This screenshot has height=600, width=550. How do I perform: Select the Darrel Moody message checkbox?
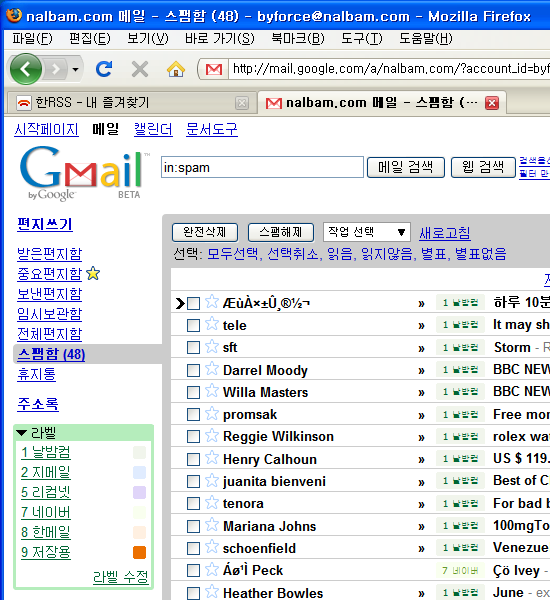193,370
